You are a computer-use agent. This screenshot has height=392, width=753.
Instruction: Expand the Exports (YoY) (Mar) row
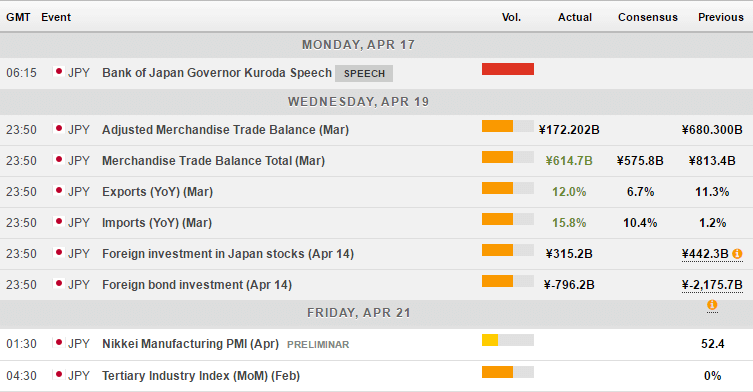[376, 192]
